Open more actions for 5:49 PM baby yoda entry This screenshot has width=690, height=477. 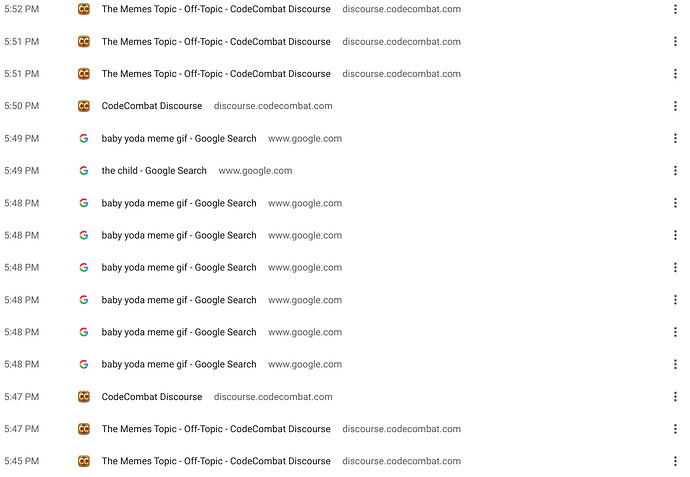[x=675, y=139]
